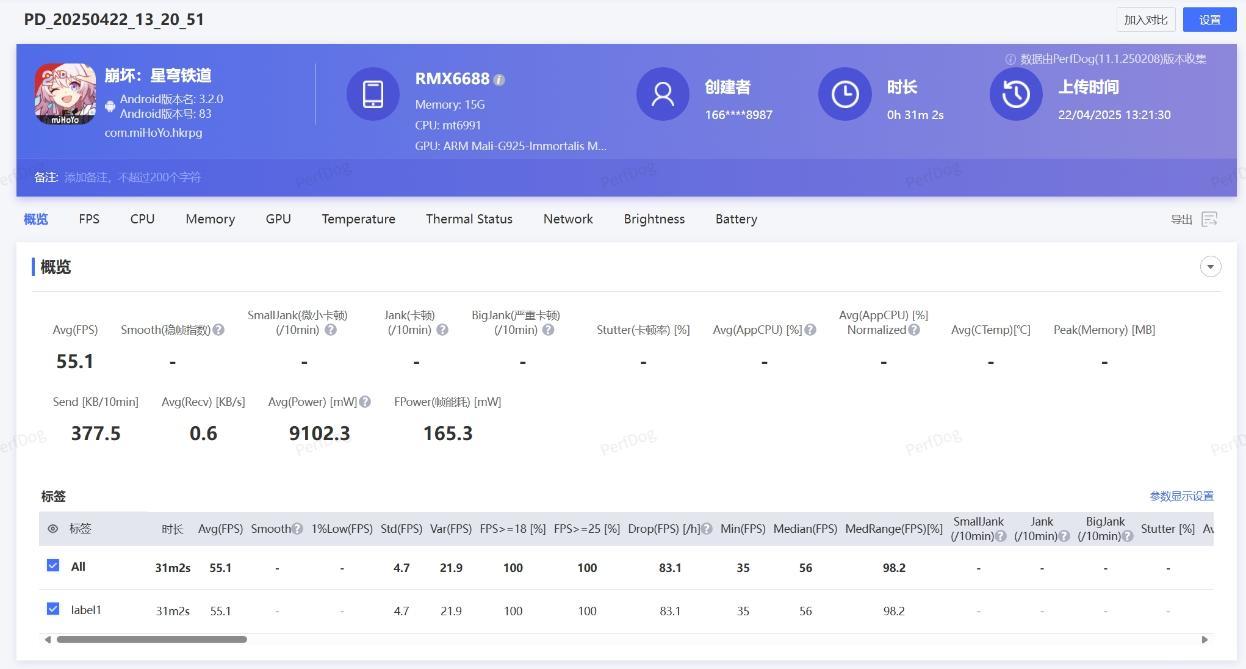Viewport: 1246px width, 669px height.
Task: Click the blue 设置 button
Action: [x=1210, y=20]
